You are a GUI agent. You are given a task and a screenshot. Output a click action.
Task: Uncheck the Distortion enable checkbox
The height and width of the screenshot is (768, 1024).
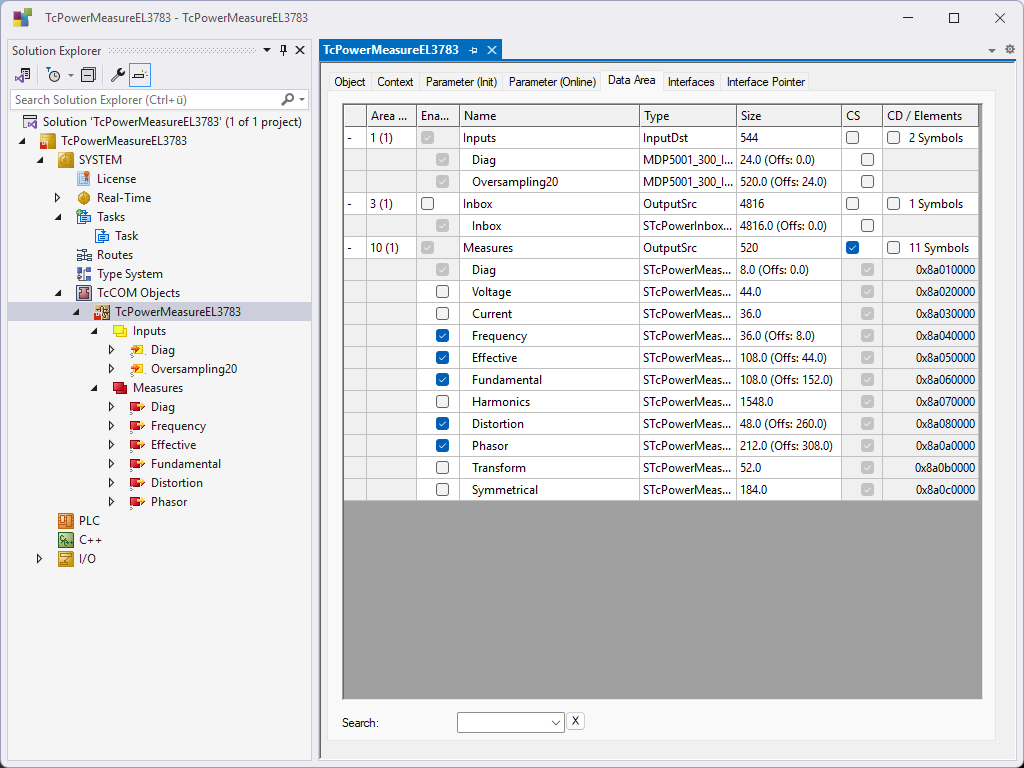point(442,424)
